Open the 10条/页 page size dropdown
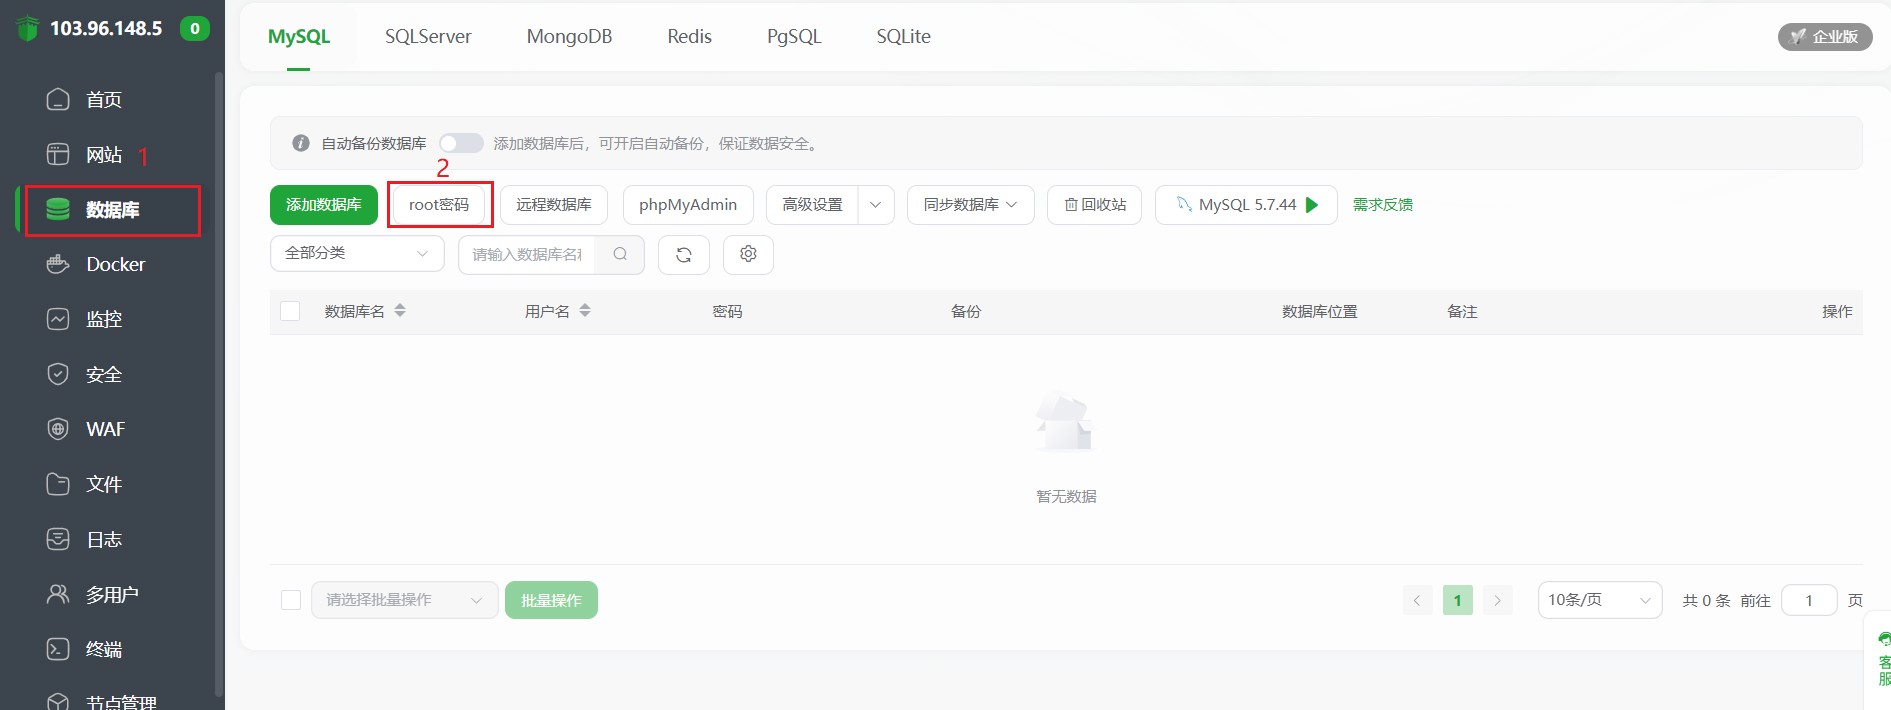1891x710 pixels. point(1598,600)
